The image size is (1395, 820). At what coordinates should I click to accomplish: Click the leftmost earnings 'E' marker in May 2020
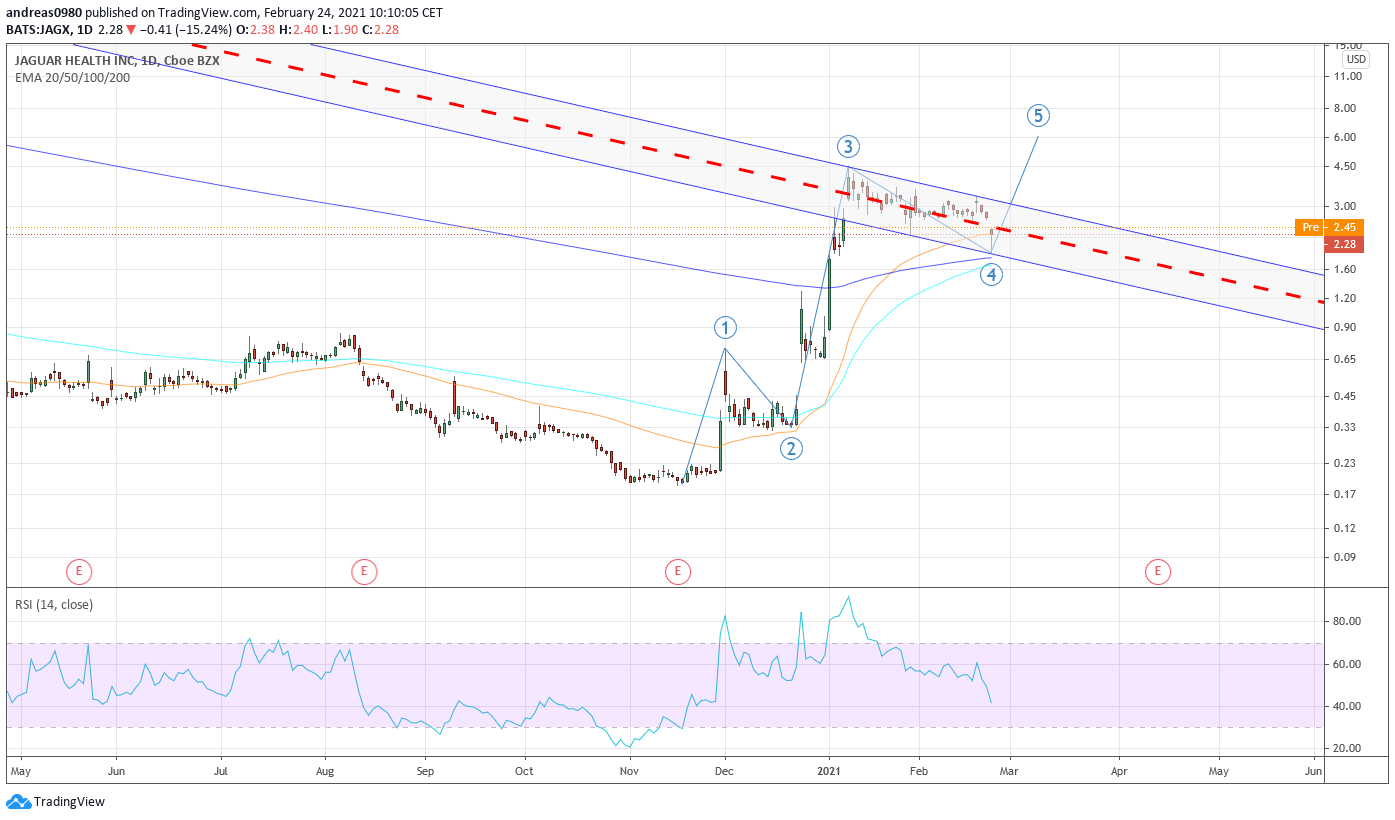point(79,572)
